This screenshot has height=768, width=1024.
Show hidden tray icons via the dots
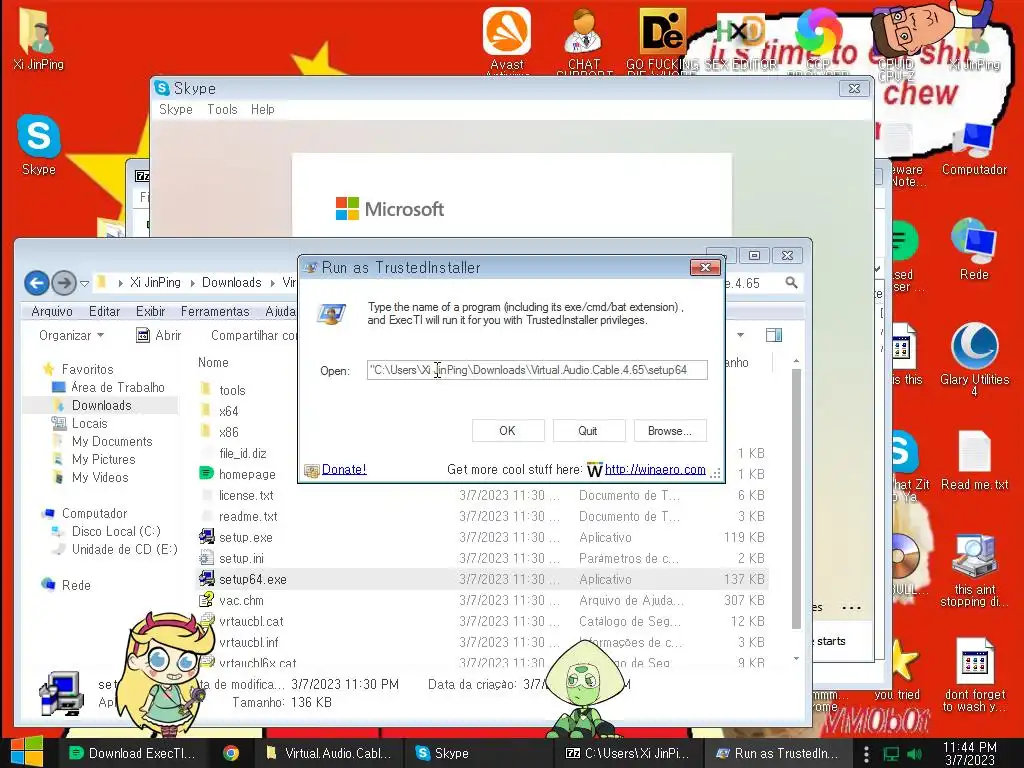[x=866, y=754]
